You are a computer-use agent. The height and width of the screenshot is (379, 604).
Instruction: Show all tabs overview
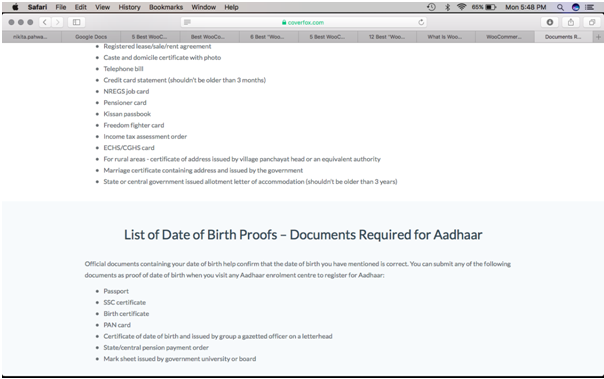tap(592, 22)
